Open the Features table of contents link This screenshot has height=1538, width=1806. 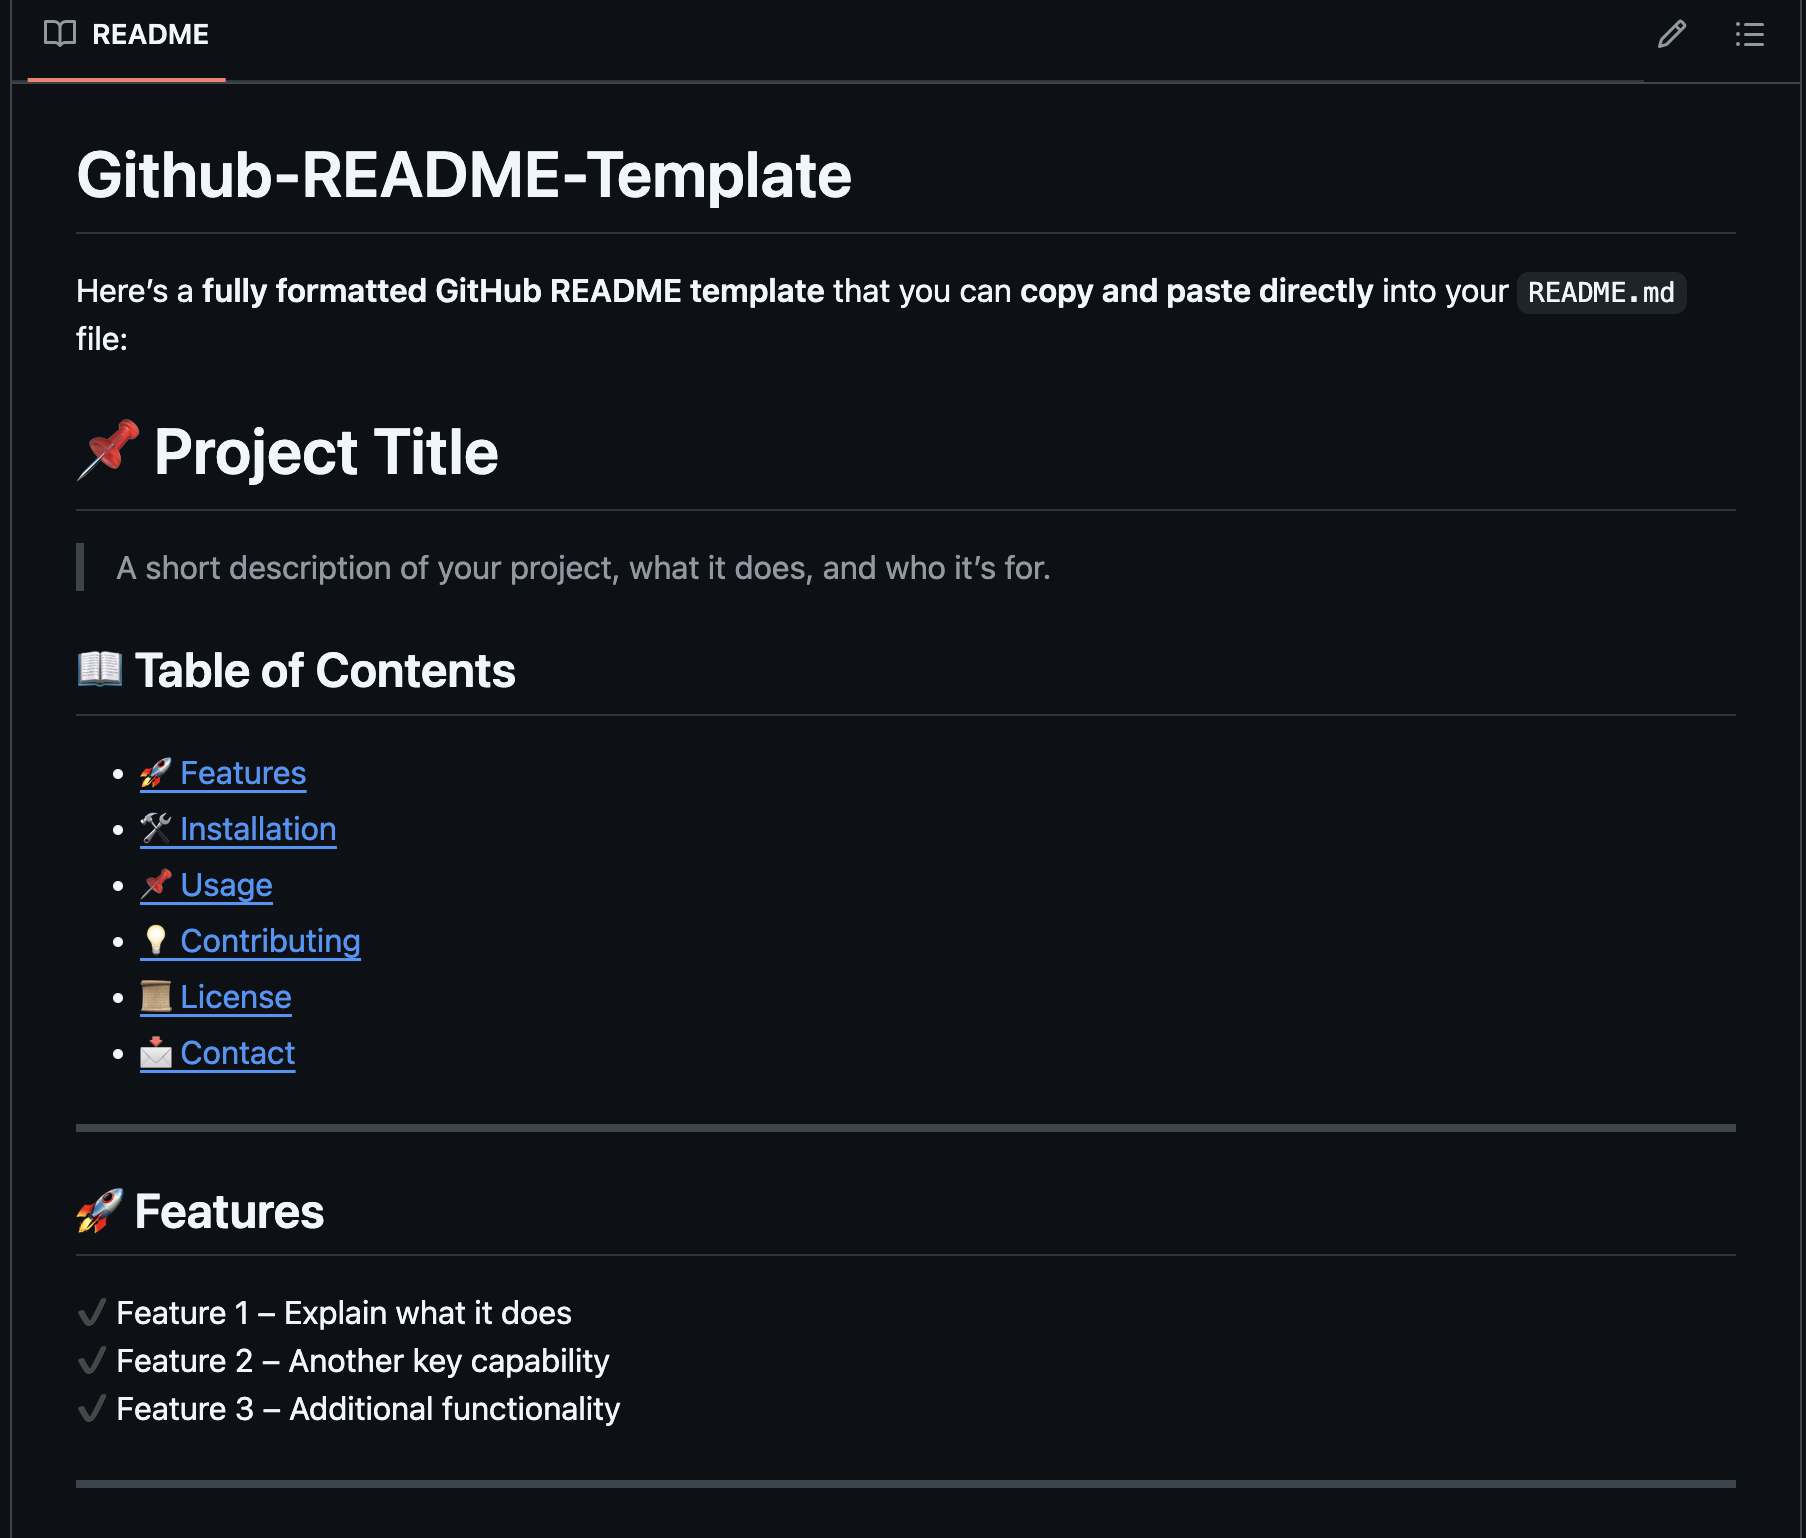click(x=223, y=773)
